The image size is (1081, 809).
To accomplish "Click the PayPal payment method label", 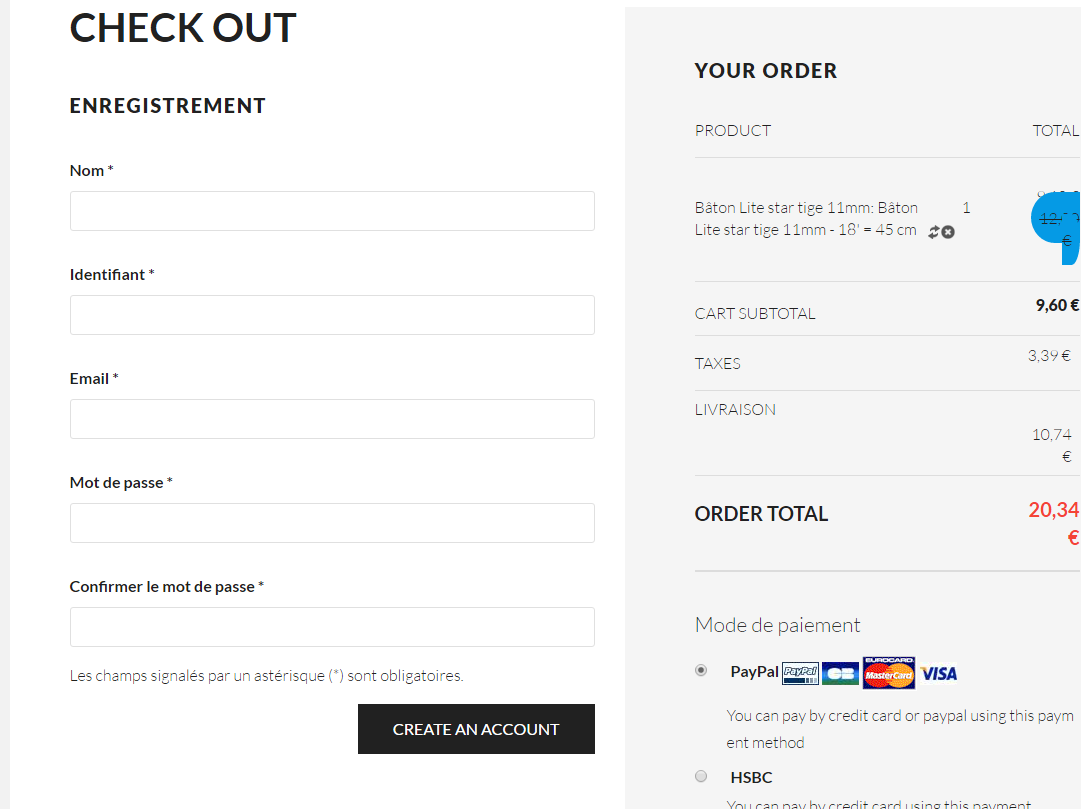I will coord(754,672).
